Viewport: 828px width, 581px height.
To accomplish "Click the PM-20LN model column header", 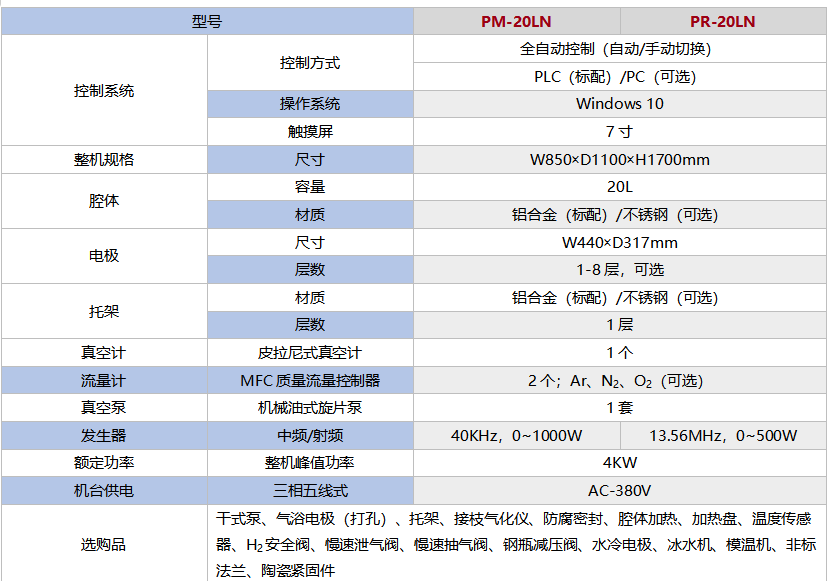I will pos(516,21).
